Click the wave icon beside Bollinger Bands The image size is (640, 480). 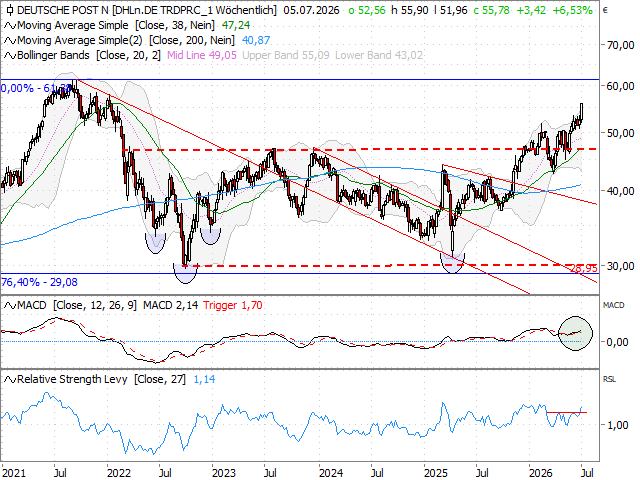(10, 56)
